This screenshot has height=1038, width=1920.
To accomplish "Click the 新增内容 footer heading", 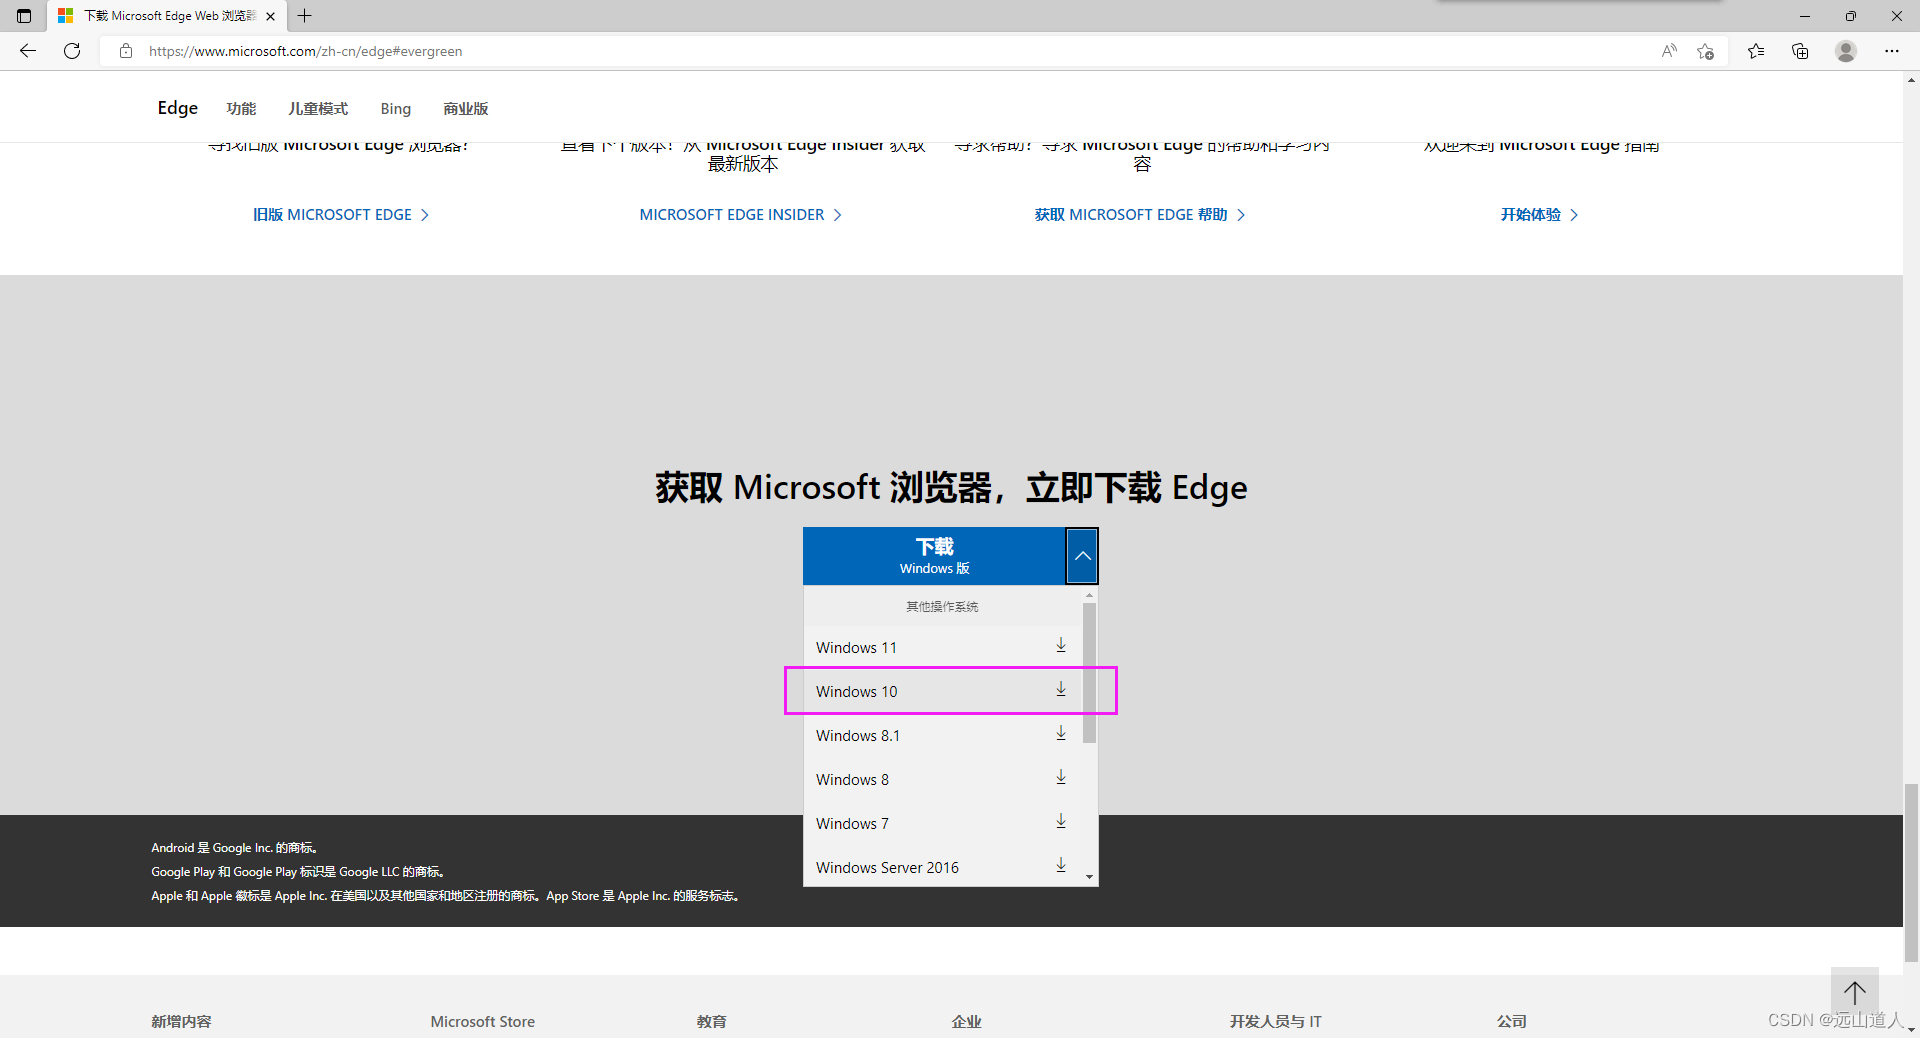I will pos(181,1021).
